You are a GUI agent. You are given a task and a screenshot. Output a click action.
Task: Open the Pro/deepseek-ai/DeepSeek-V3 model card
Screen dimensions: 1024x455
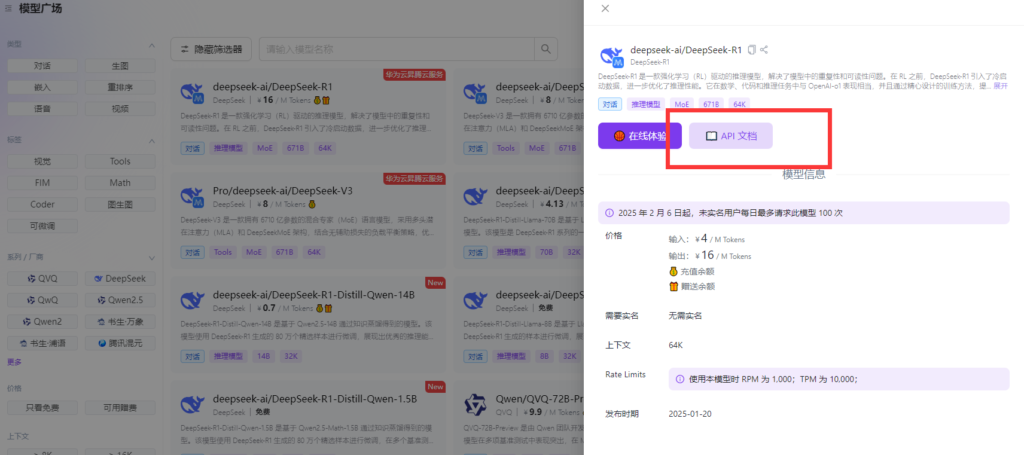[309, 219]
